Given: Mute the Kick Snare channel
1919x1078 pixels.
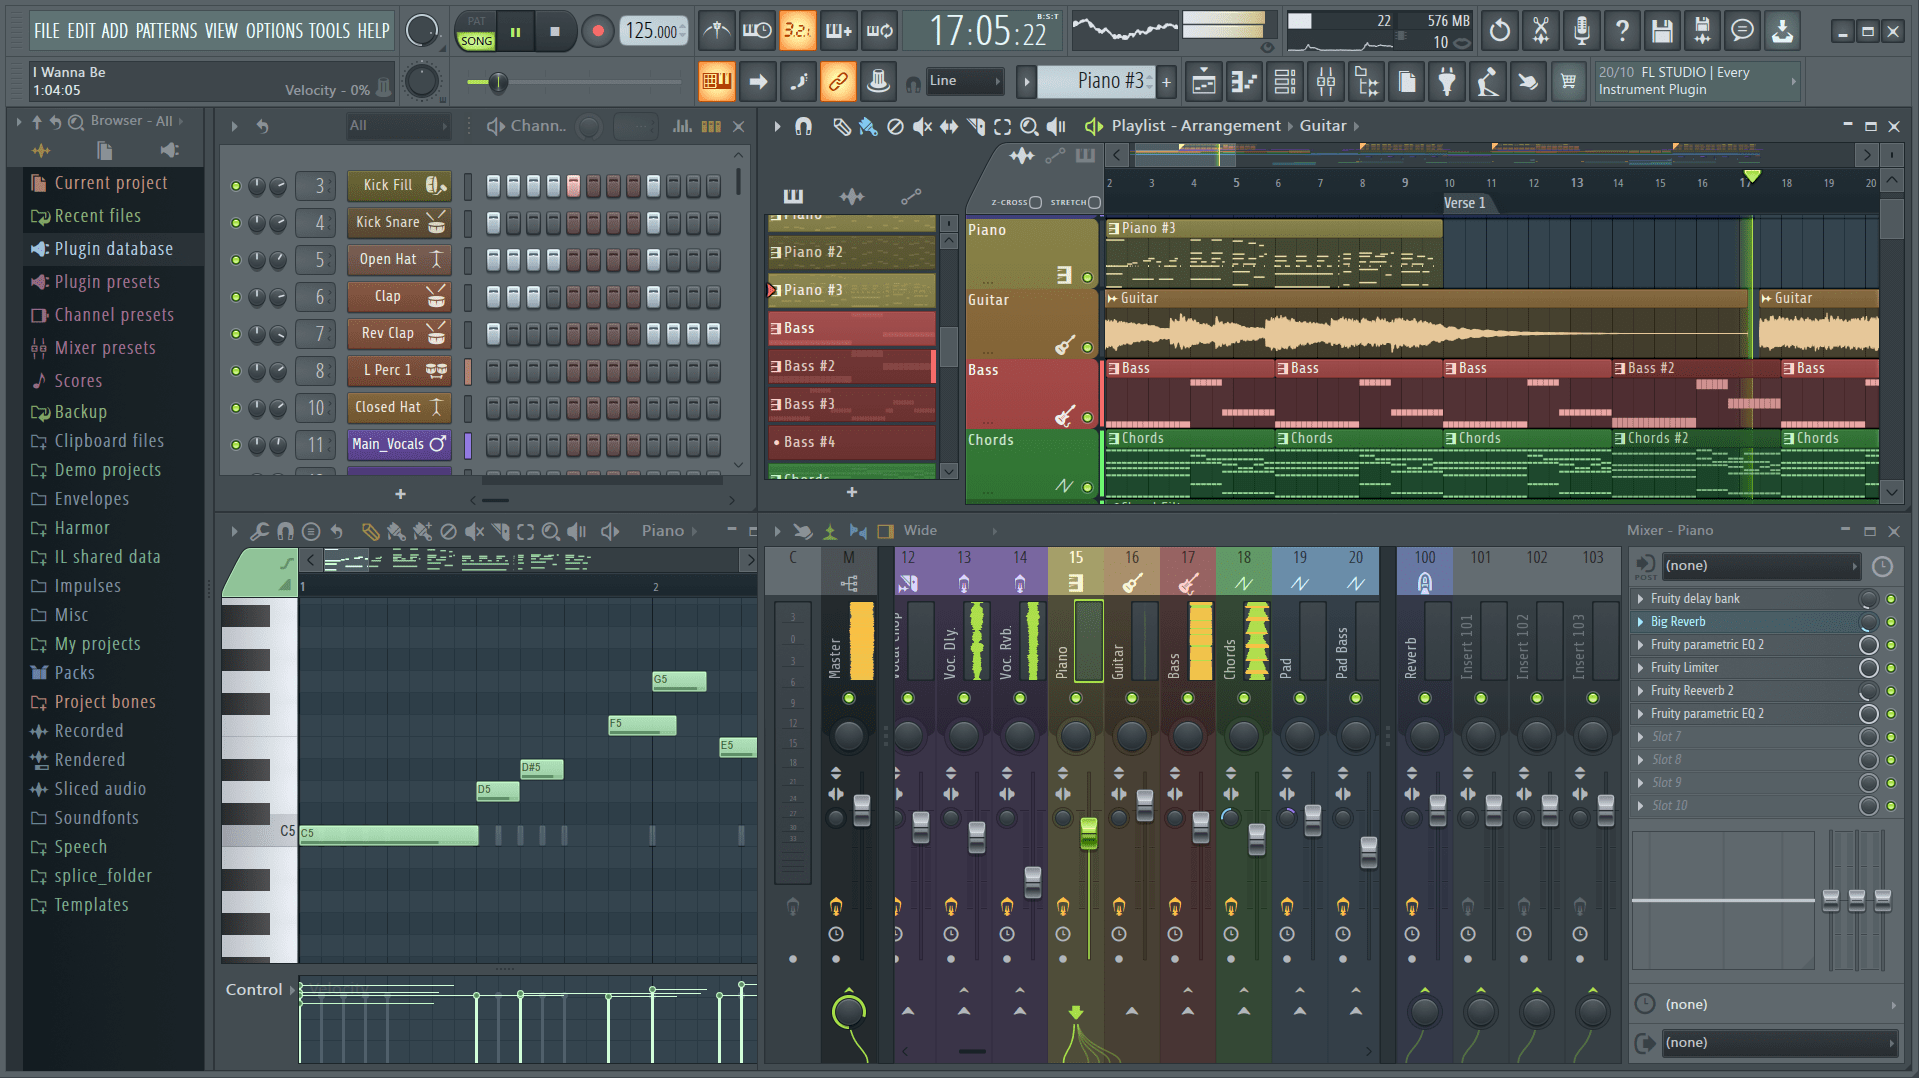Looking at the screenshot, I should coord(237,222).
